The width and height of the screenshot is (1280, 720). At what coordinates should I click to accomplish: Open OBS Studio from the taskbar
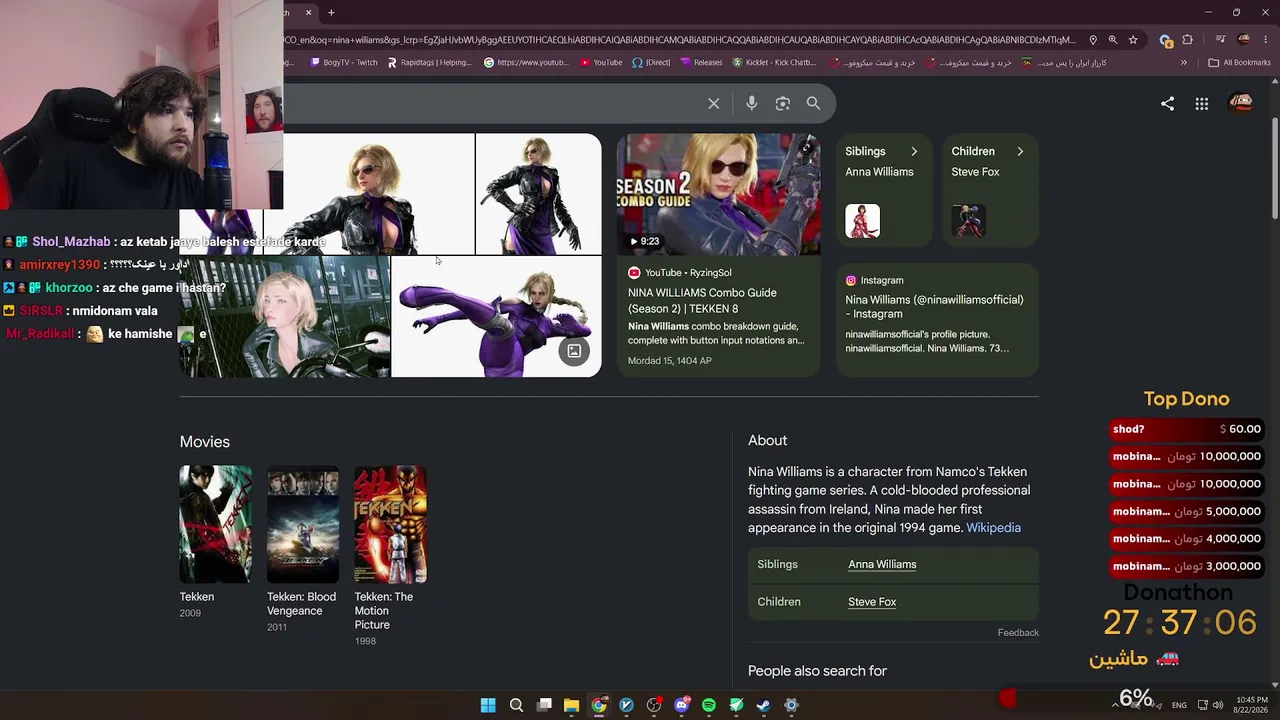[x=654, y=705]
